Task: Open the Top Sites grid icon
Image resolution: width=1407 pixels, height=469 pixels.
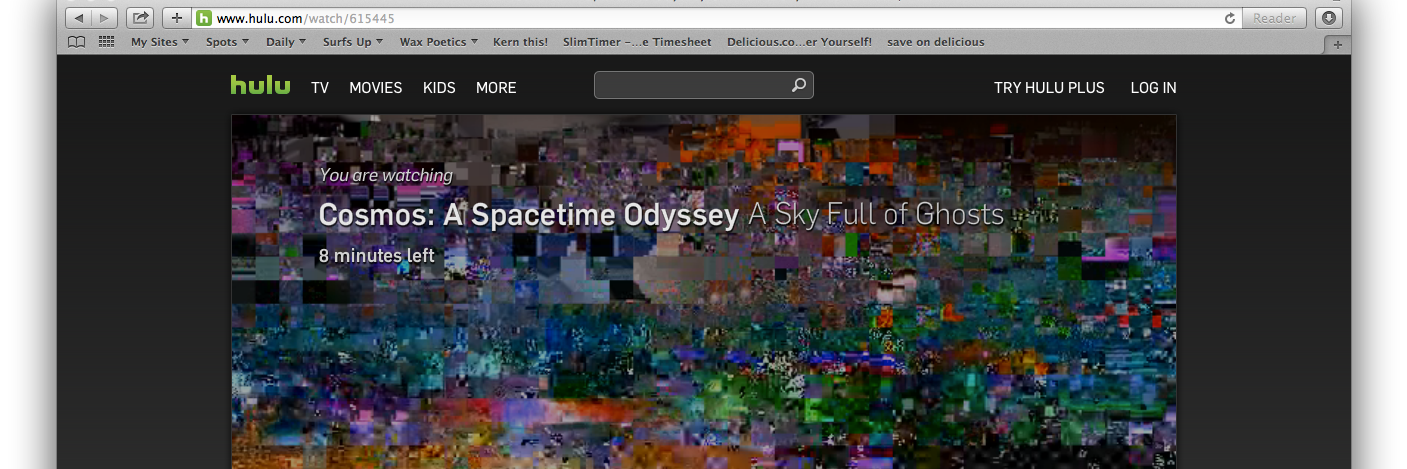Action: coord(106,42)
